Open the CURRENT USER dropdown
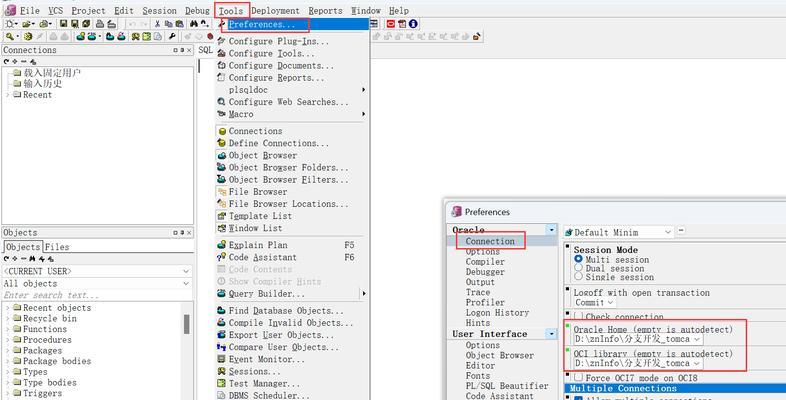Image resolution: width=786 pixels, height=400 pixels. click(186, 271)
